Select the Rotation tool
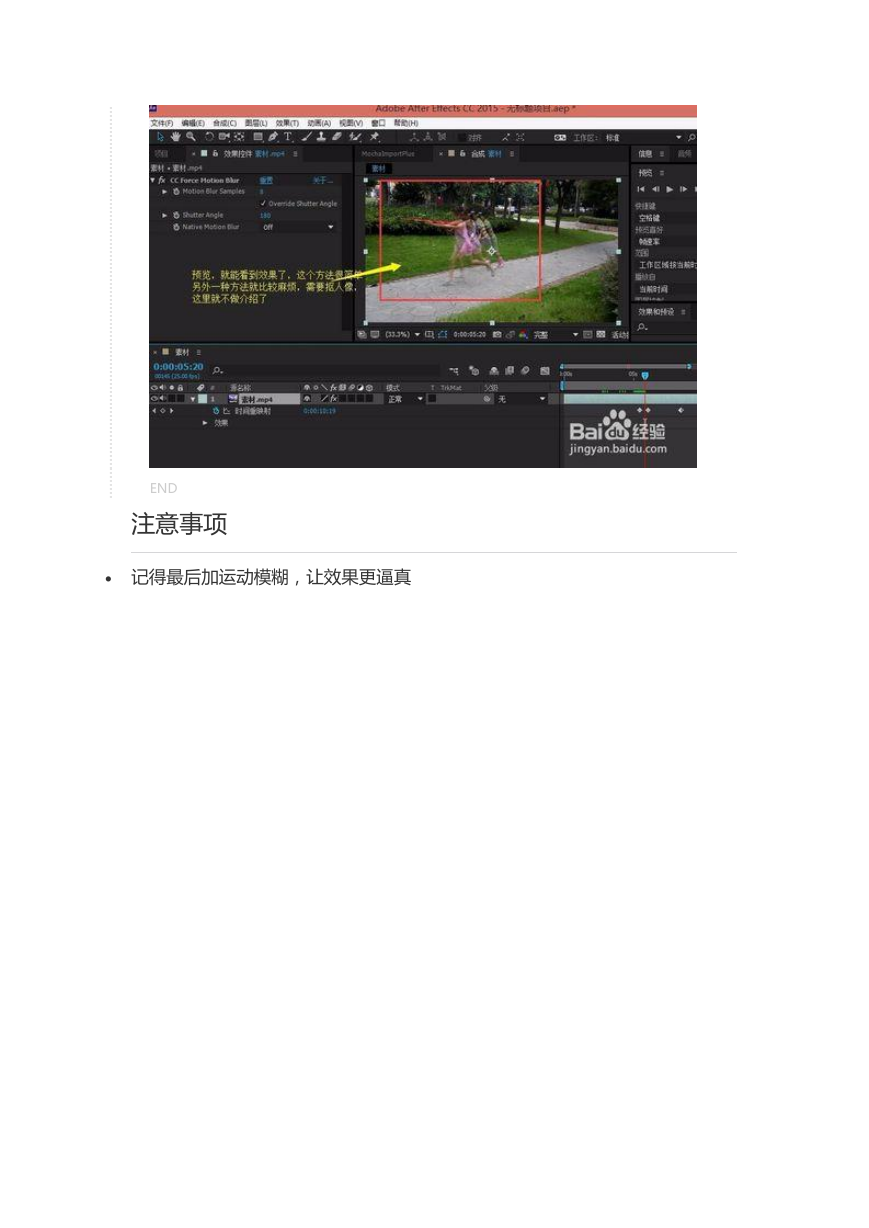869x1228 pixels. (209, 137)
